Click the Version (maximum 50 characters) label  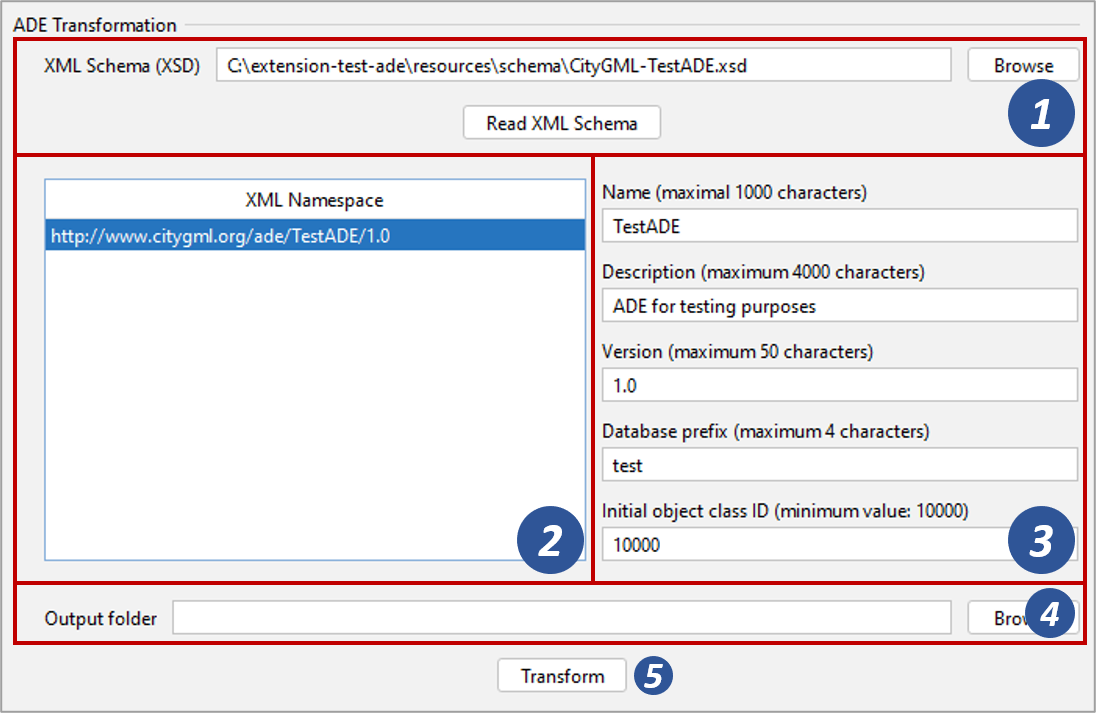(x=737, y=351)
